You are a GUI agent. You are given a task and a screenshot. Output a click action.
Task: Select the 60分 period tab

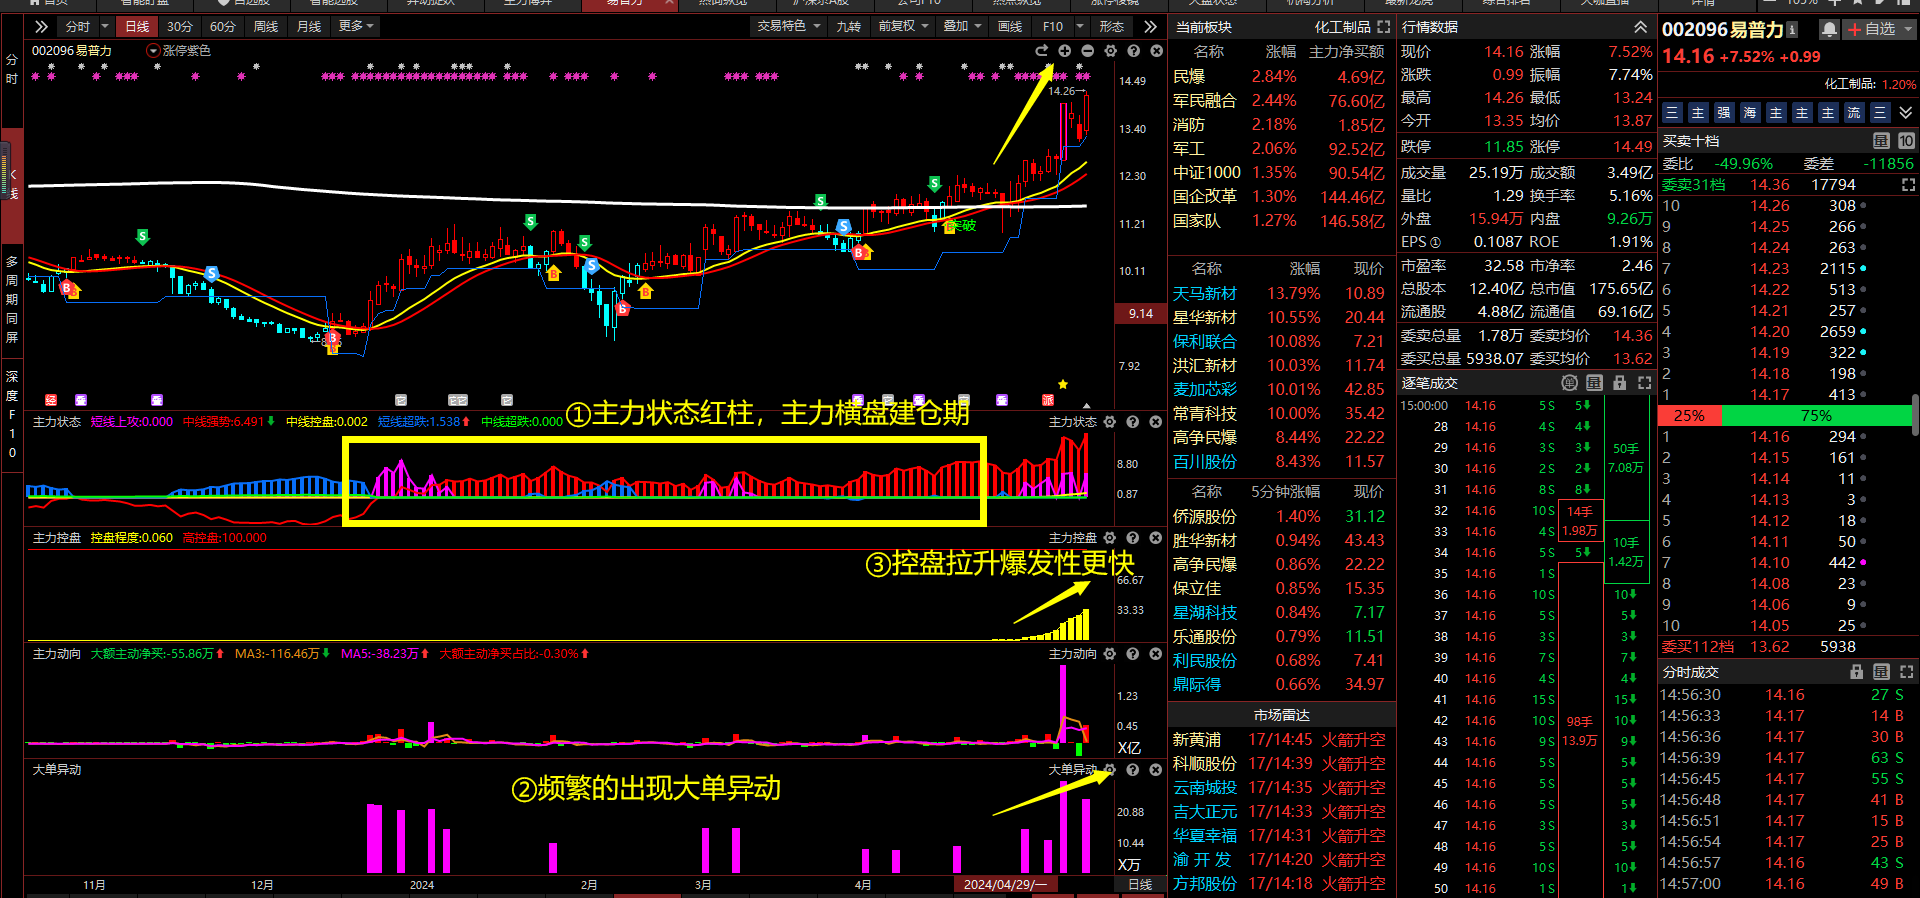pyautogui.click(x=223, y=26)
